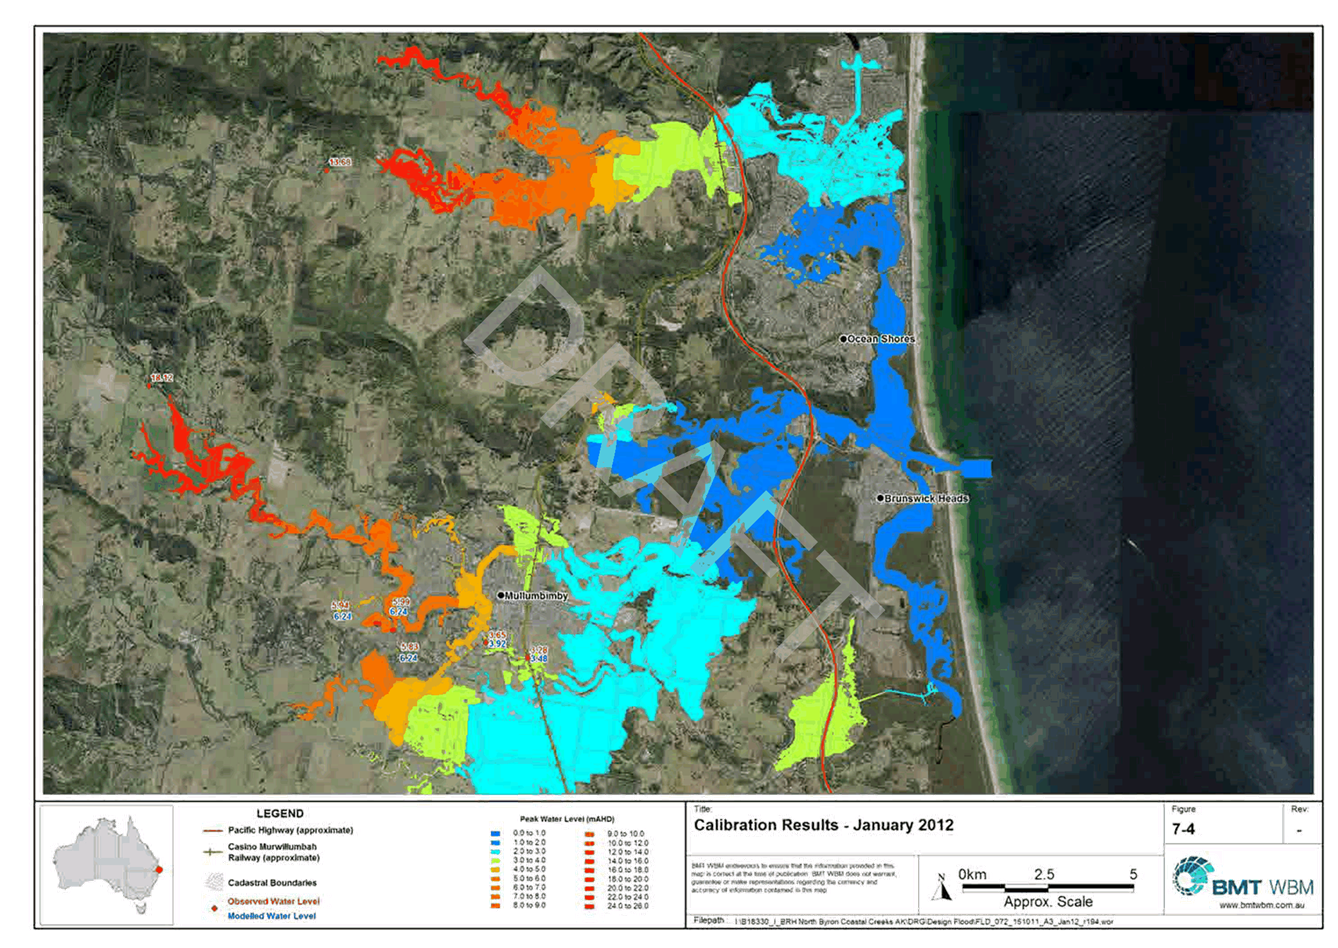Click the '0km' scale bar label
Screen dimensions: 1338x948
972,874
